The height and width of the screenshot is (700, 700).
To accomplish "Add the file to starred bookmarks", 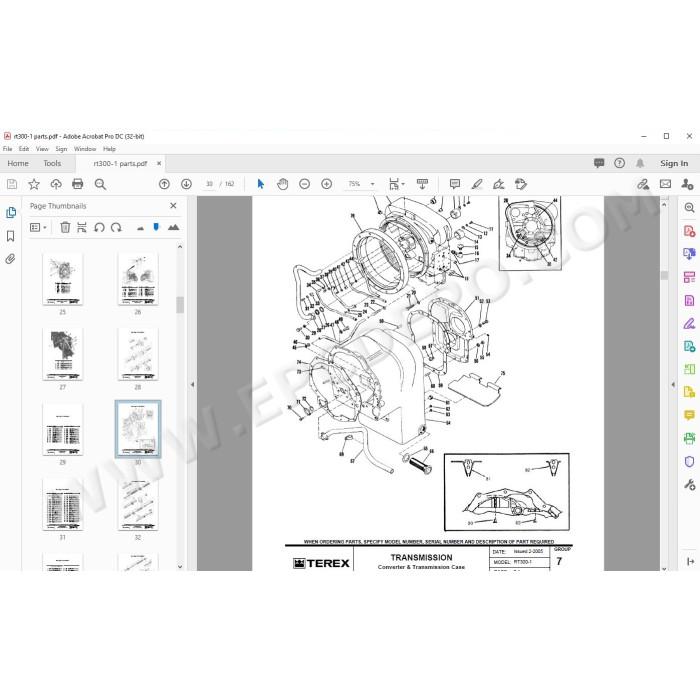I will click(x=34, y=184).
